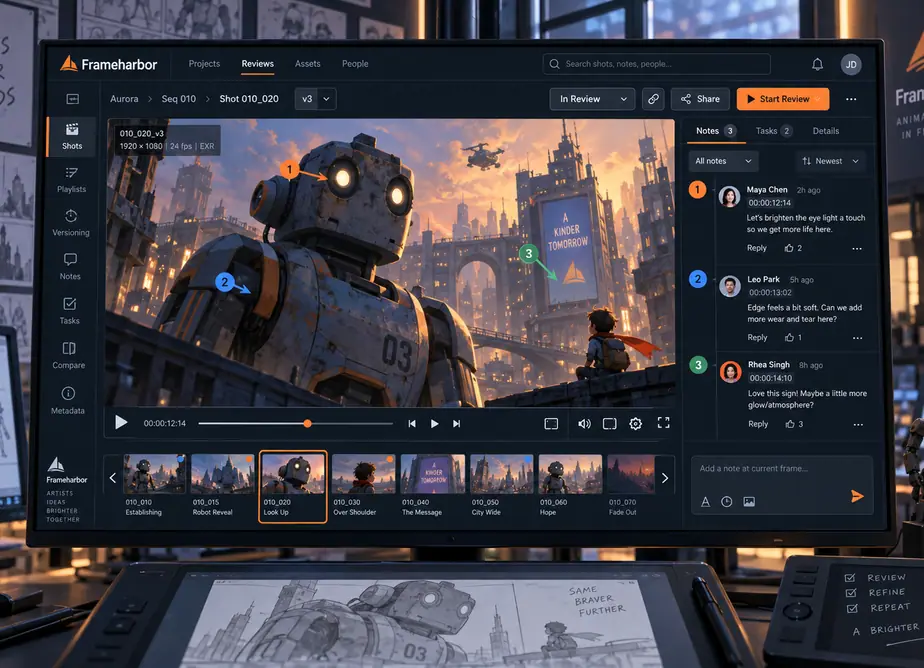Screen dimensions: 924x668
Task: Copy shot link with chain icon
Action: (654, 99)
